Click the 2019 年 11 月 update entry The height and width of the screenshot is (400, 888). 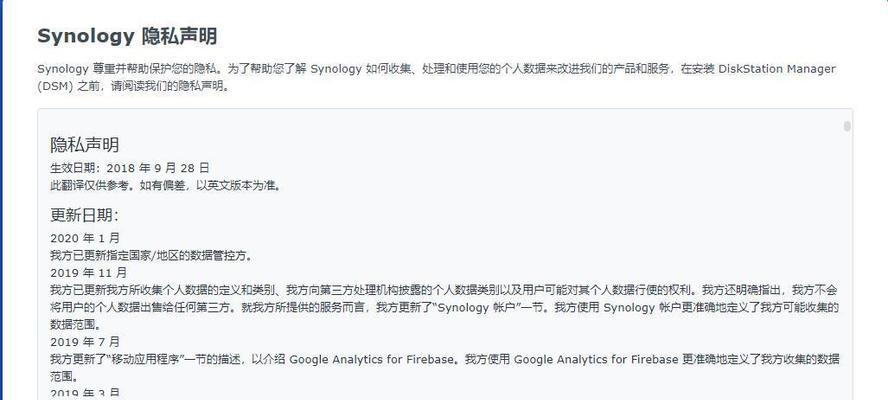click(89, 273)
